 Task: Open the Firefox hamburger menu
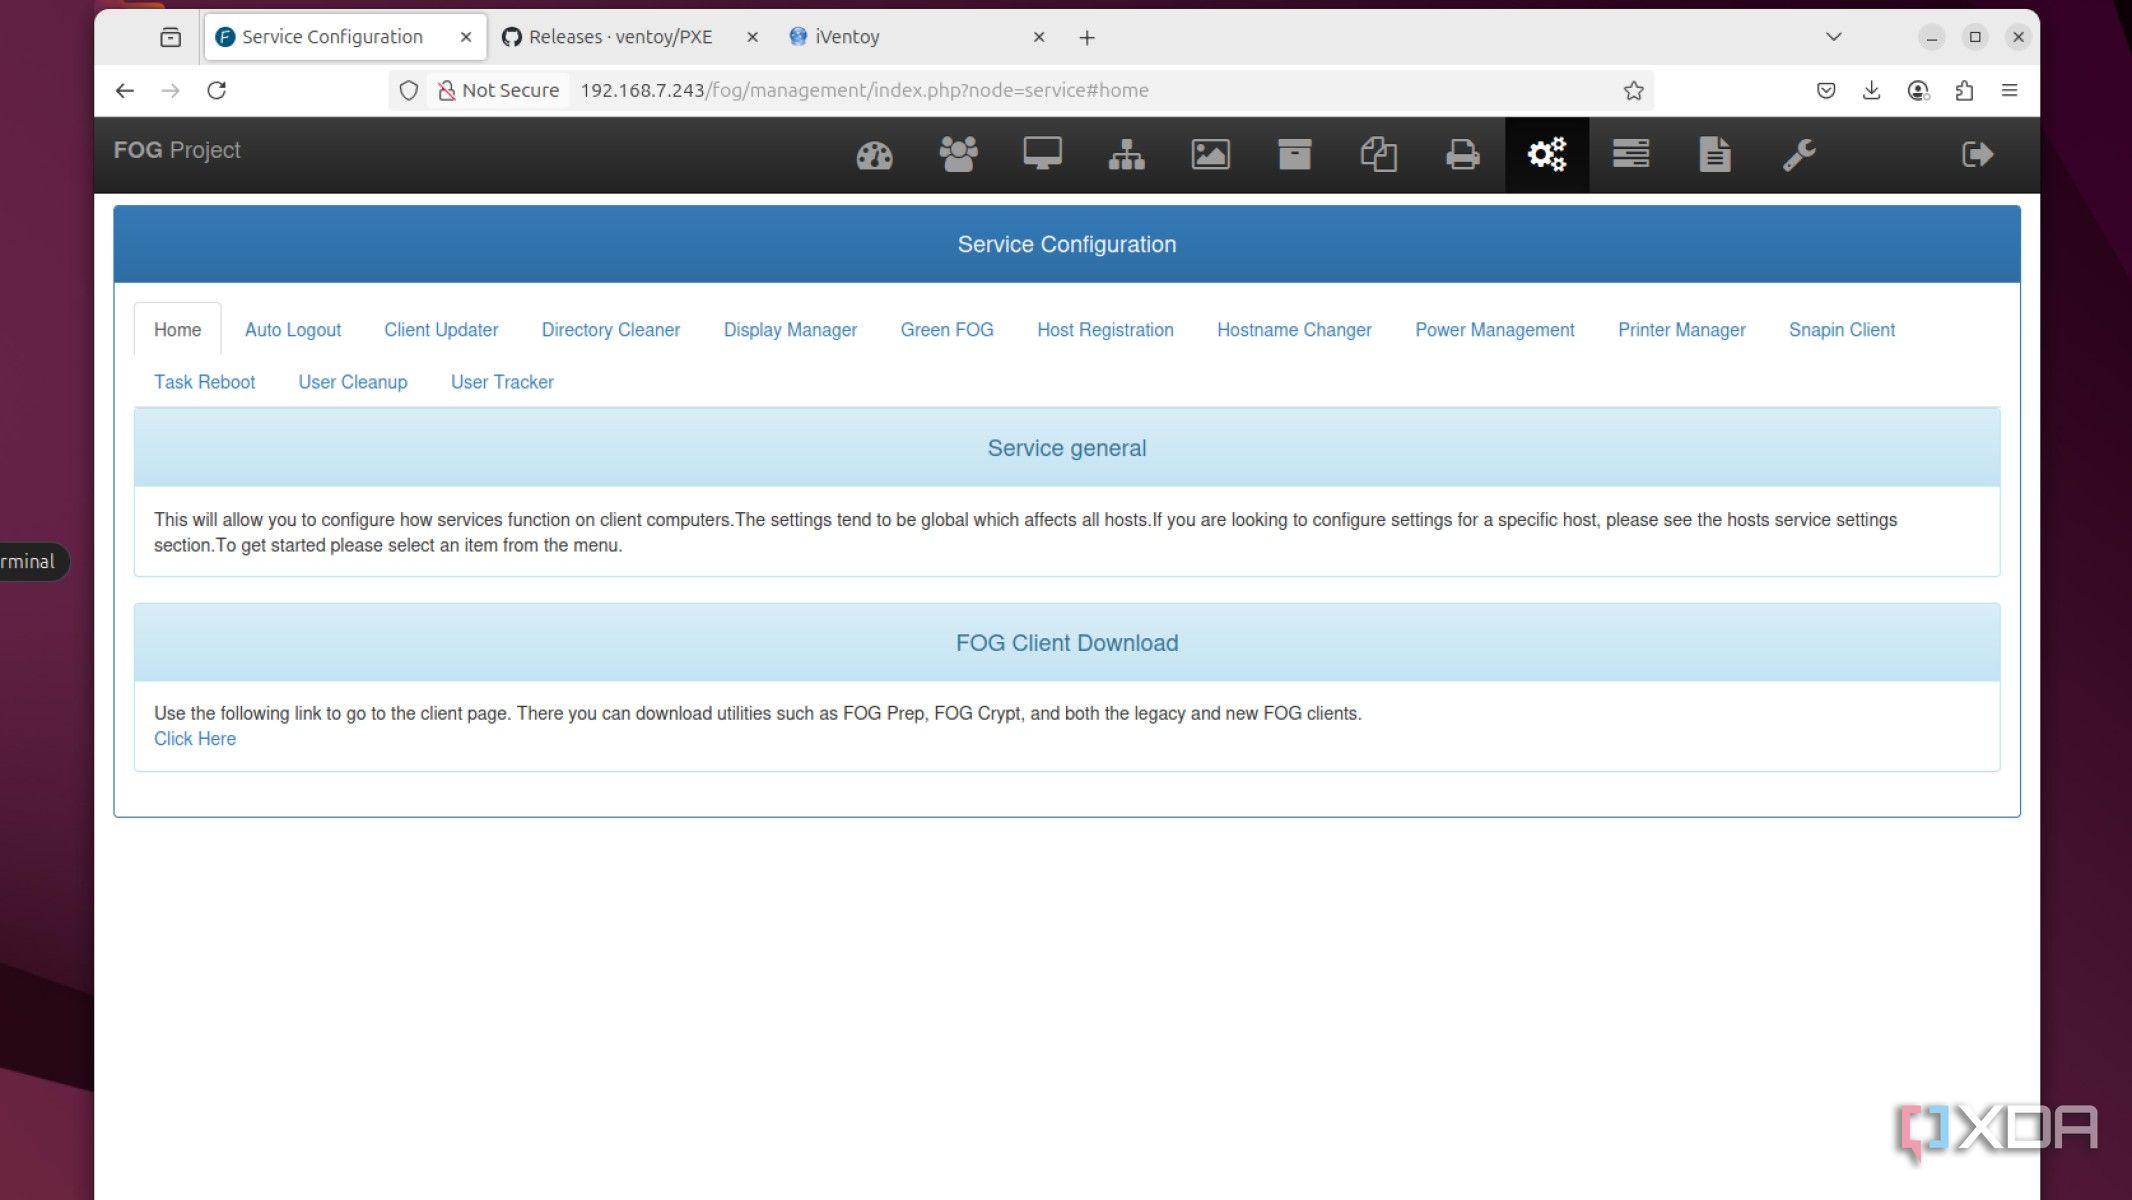pyautogui.click(x=2009, y=90)
